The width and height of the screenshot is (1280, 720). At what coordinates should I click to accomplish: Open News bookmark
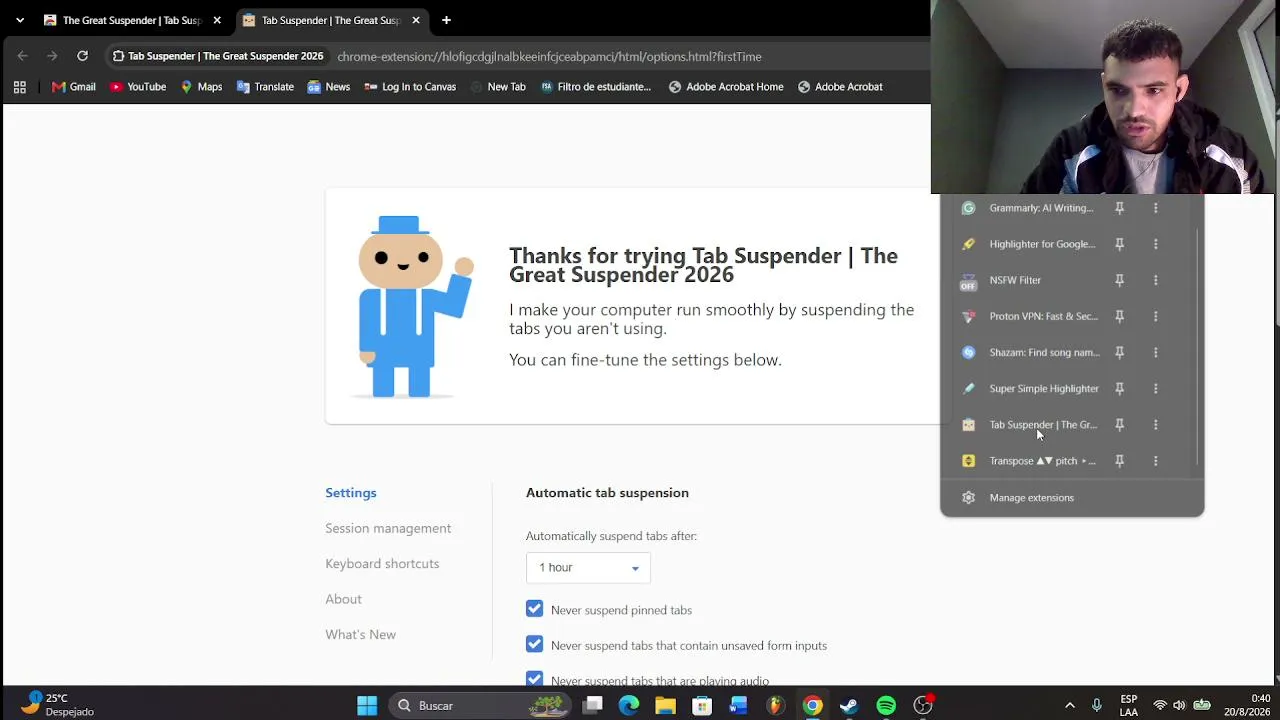[328, 87]
